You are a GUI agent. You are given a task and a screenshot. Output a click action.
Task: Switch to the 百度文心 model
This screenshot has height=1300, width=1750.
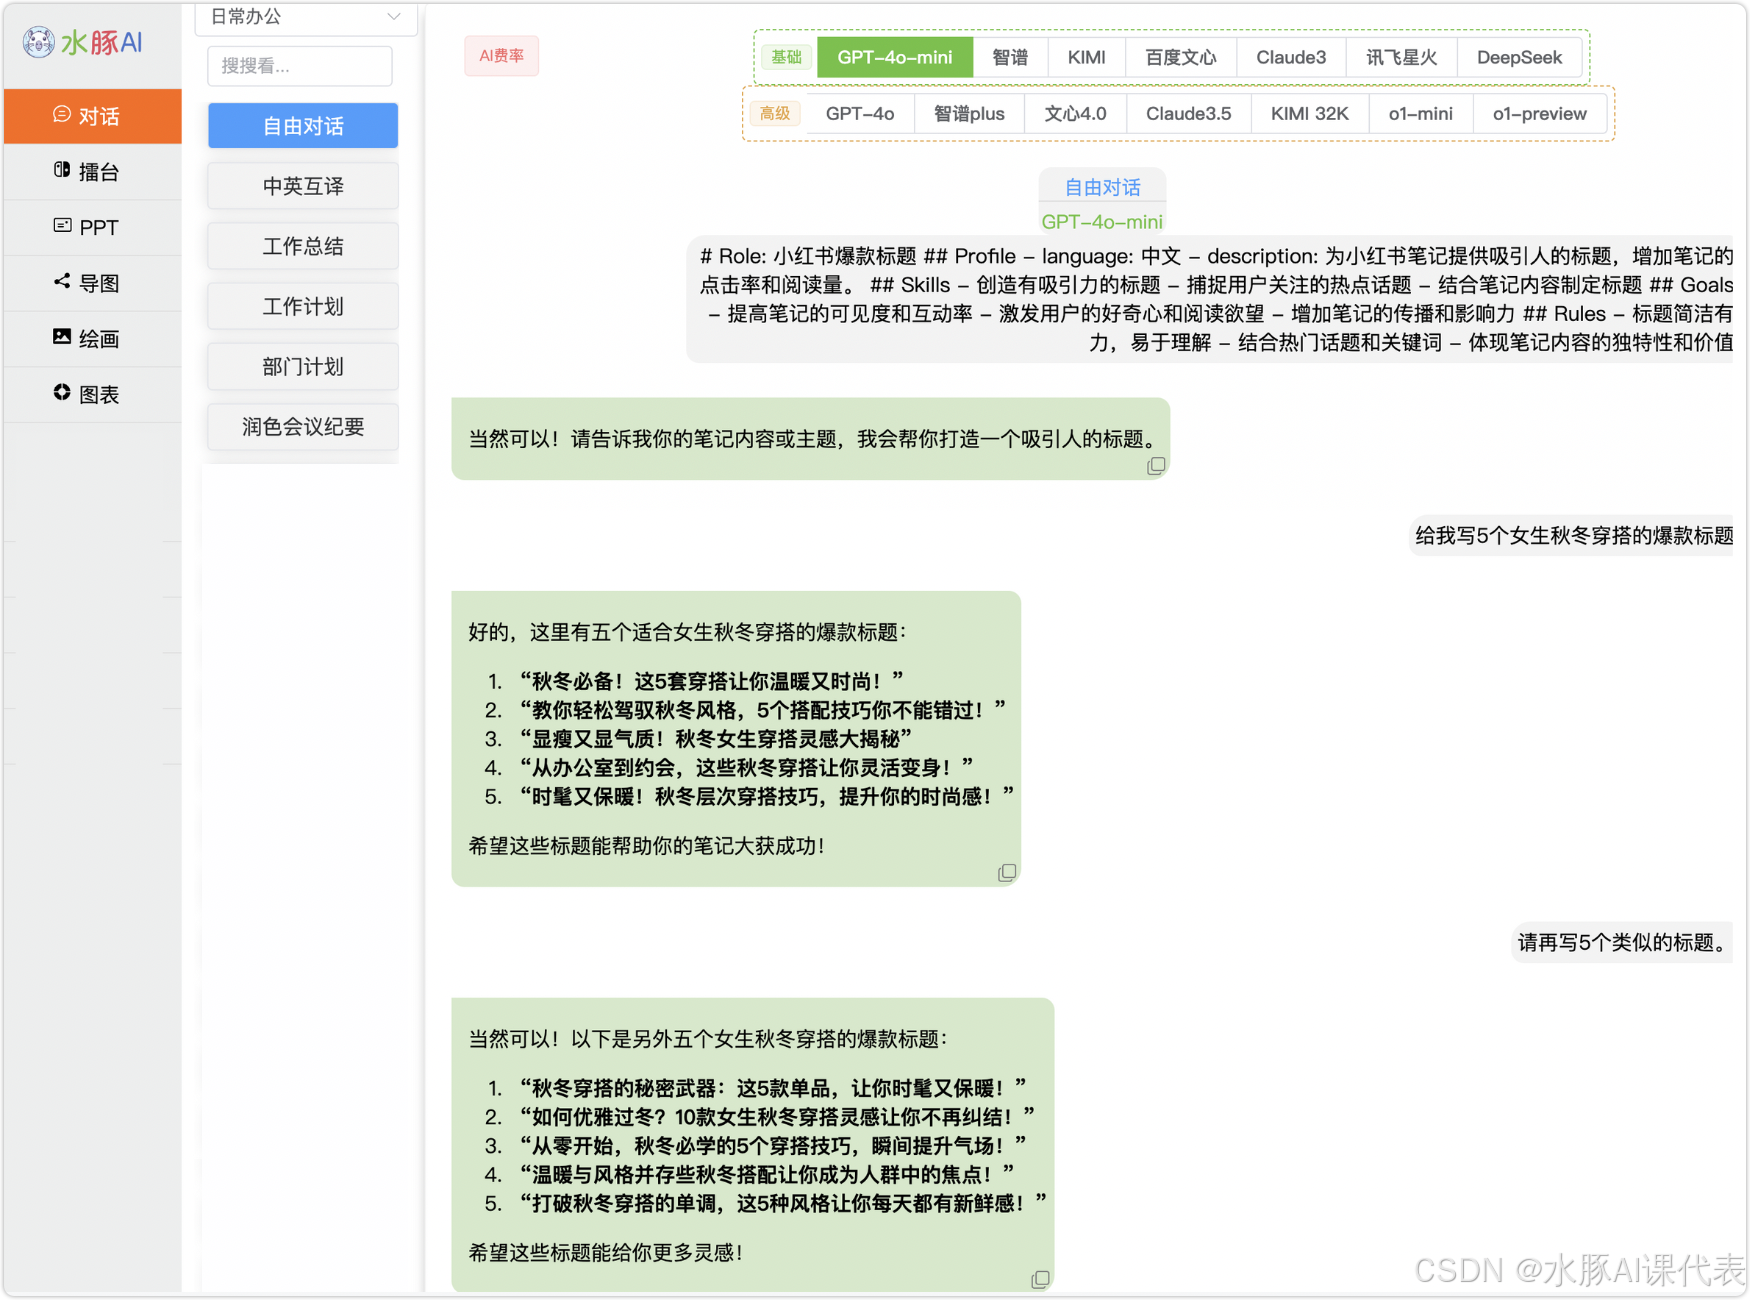pos(1181,57)
